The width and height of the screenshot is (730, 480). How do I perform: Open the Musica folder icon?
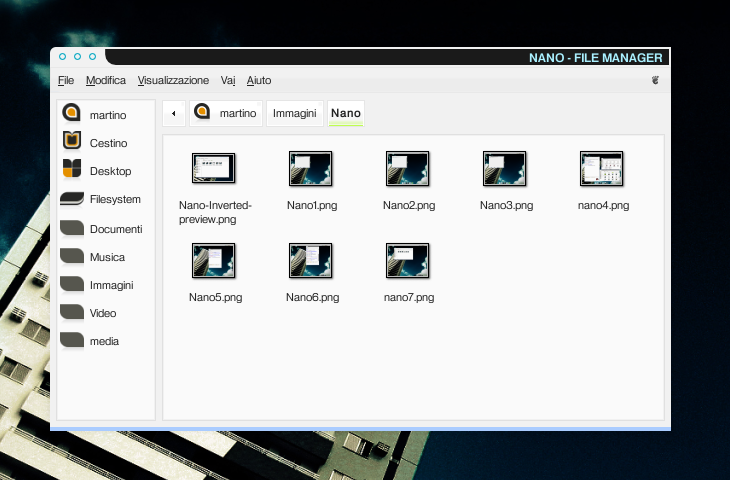(x=72, y=256)
